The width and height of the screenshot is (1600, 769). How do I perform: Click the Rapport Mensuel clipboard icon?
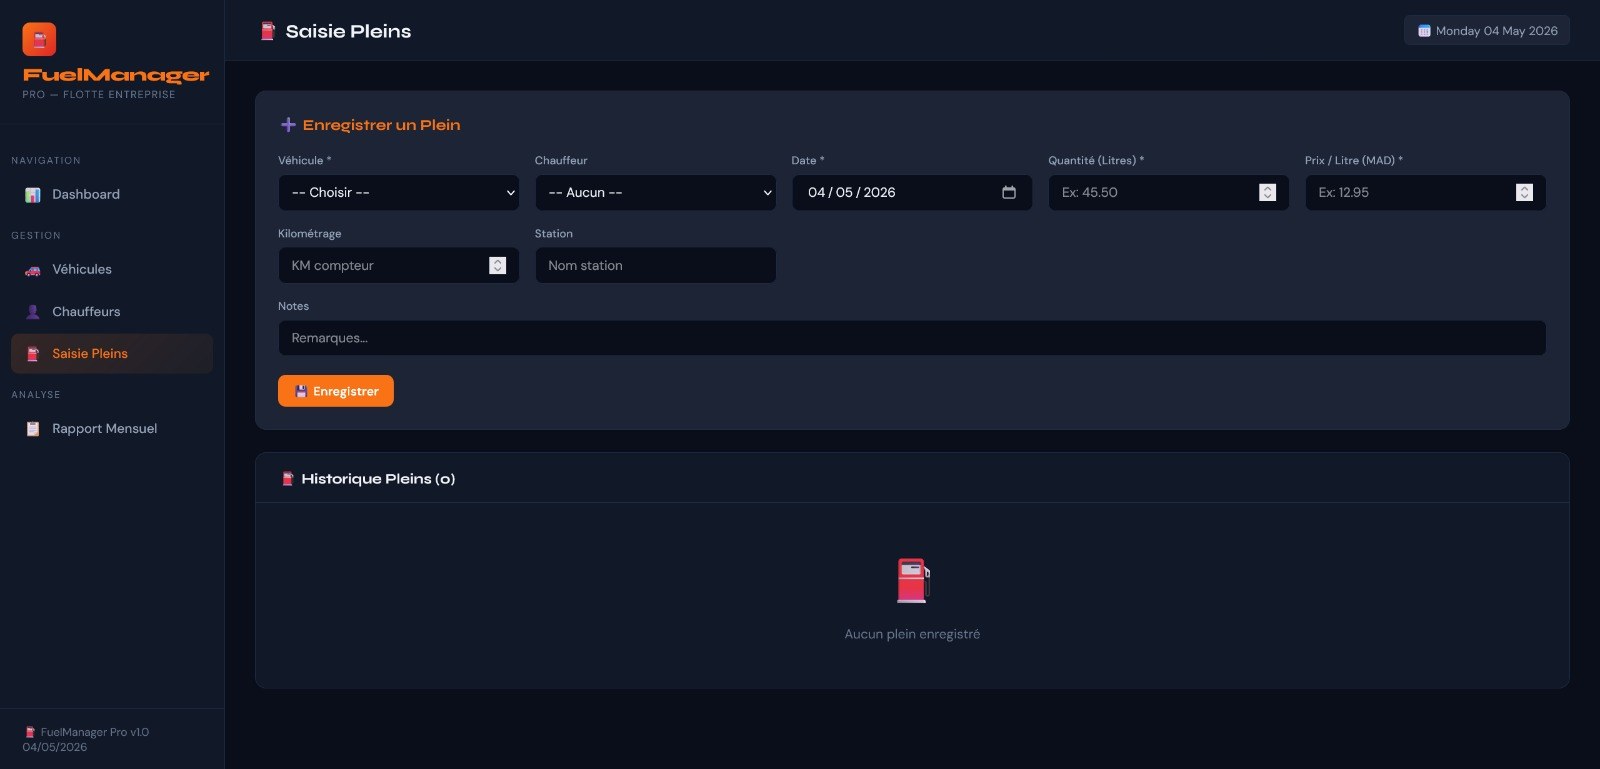tap(33, 429)
